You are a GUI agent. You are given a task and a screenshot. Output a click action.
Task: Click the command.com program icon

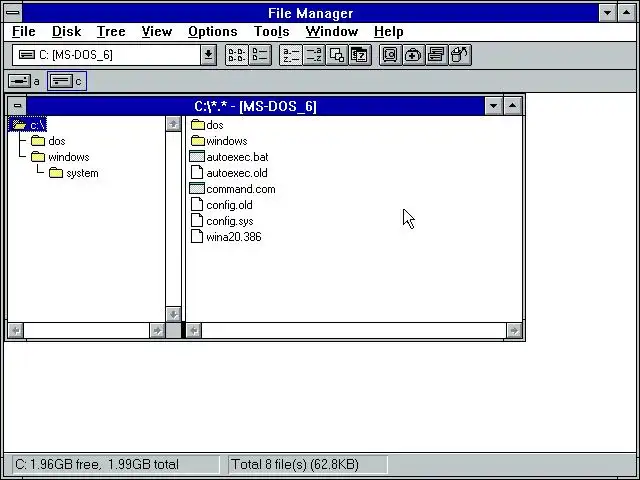(197, 189)
